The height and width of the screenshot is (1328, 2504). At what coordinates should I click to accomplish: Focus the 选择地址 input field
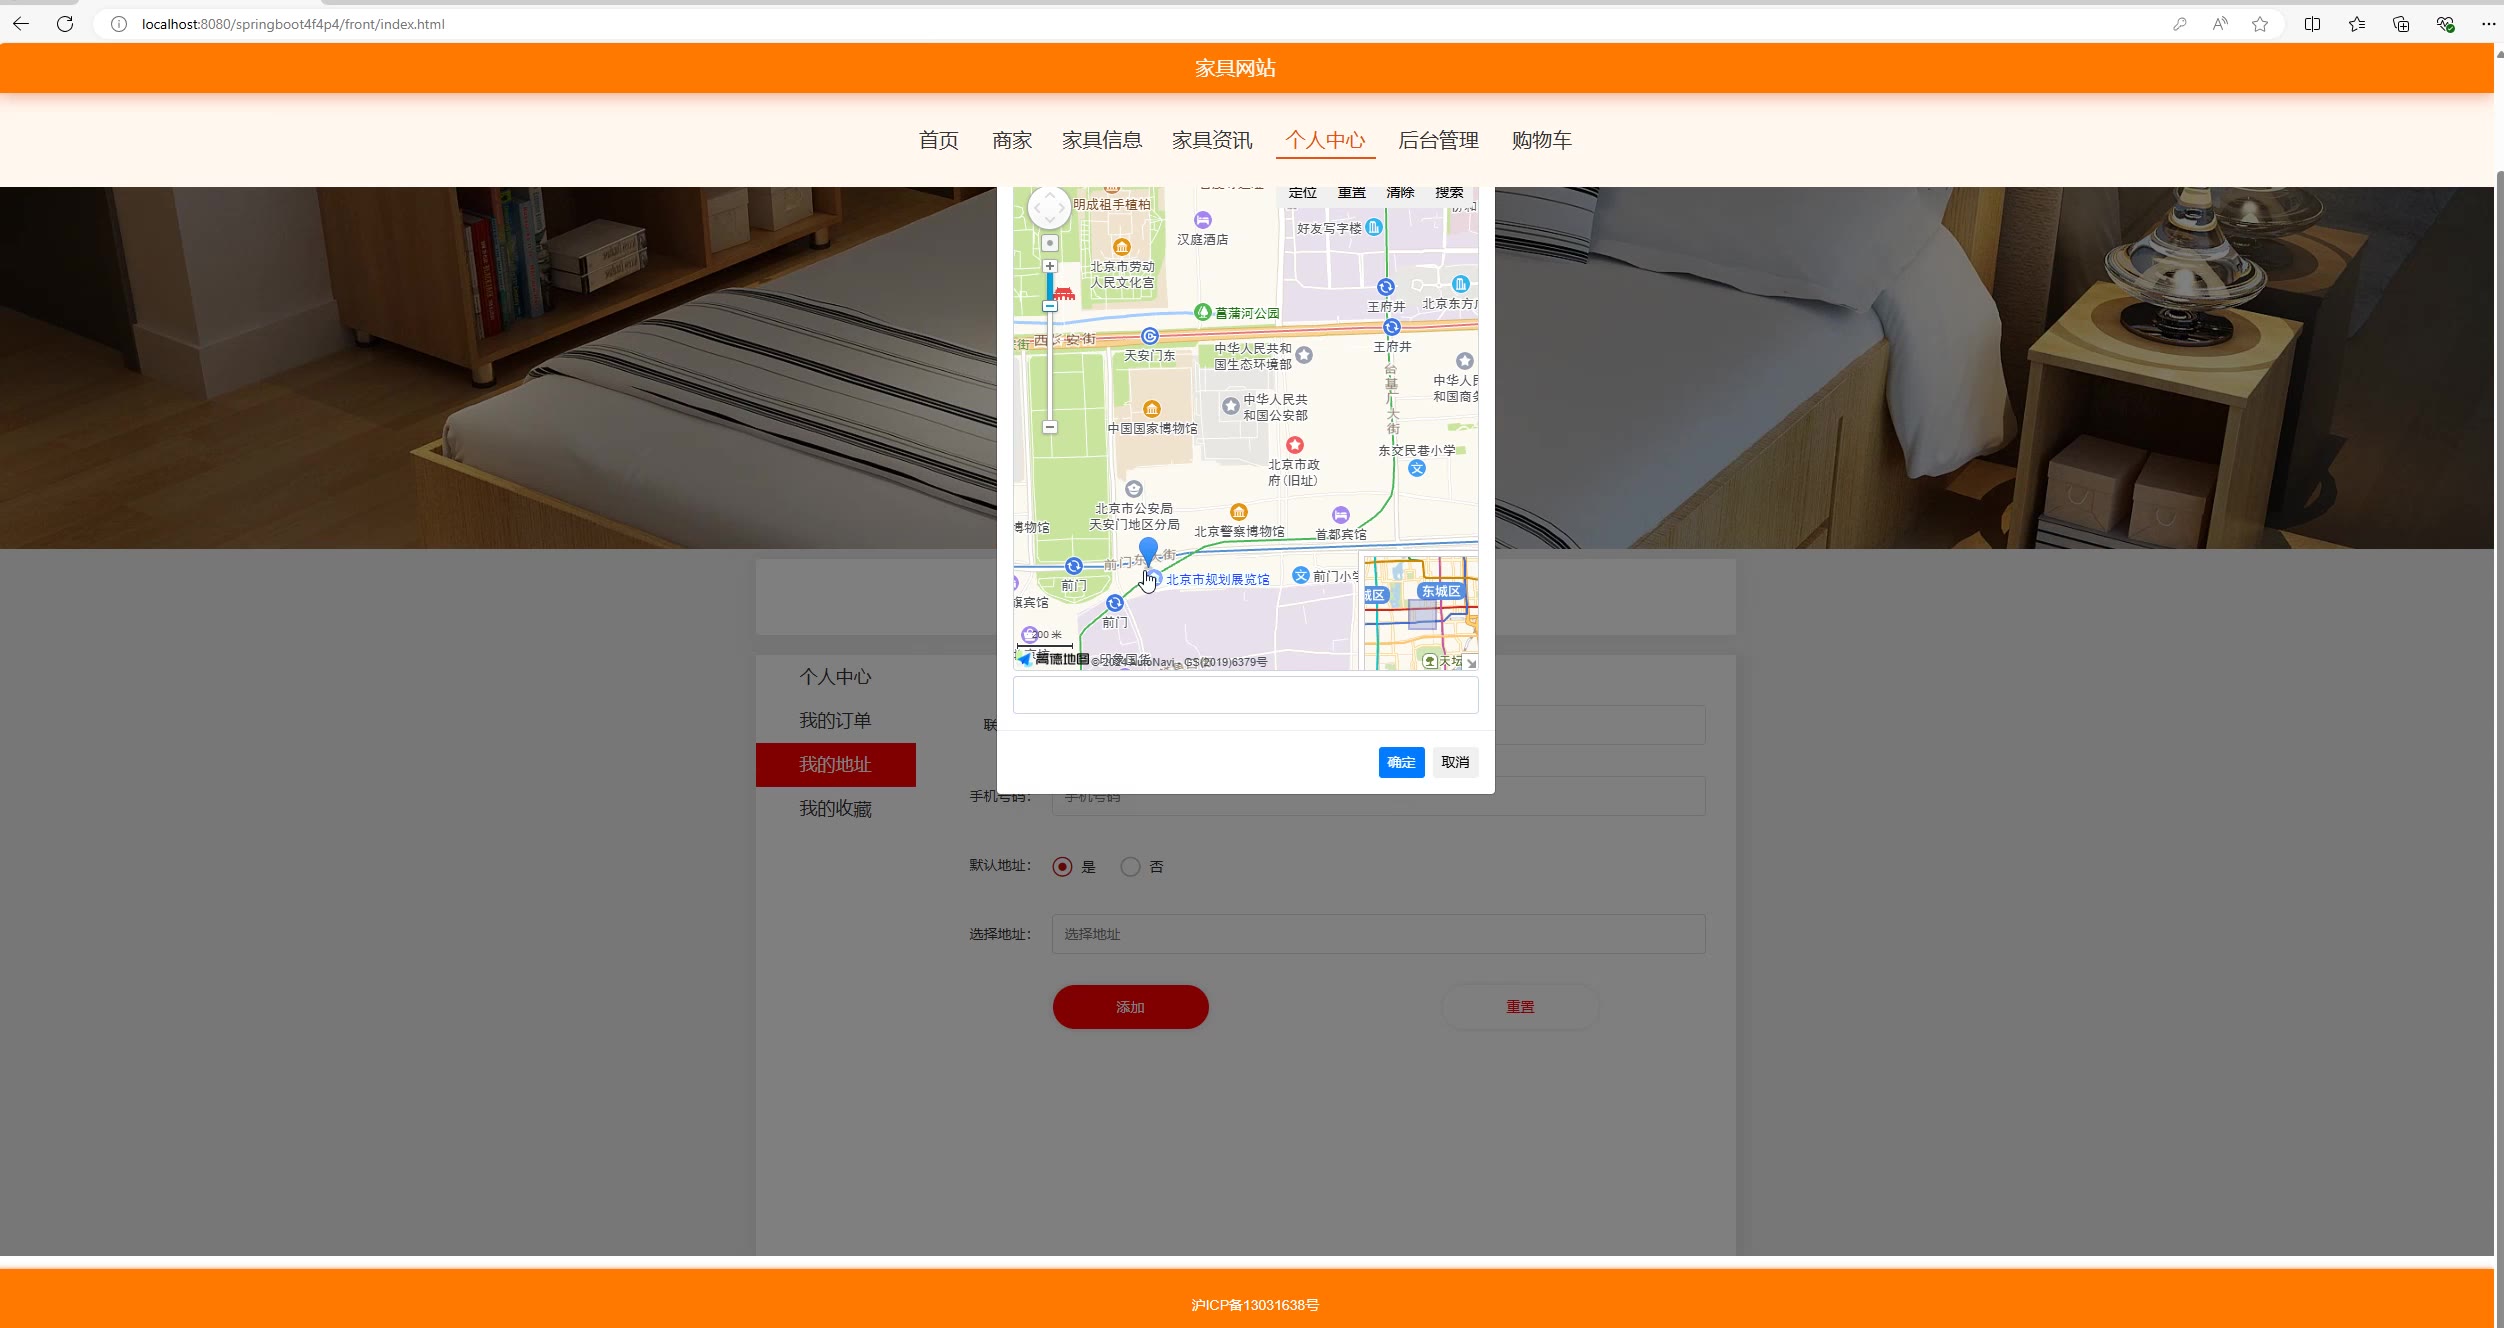point(1378,934)
